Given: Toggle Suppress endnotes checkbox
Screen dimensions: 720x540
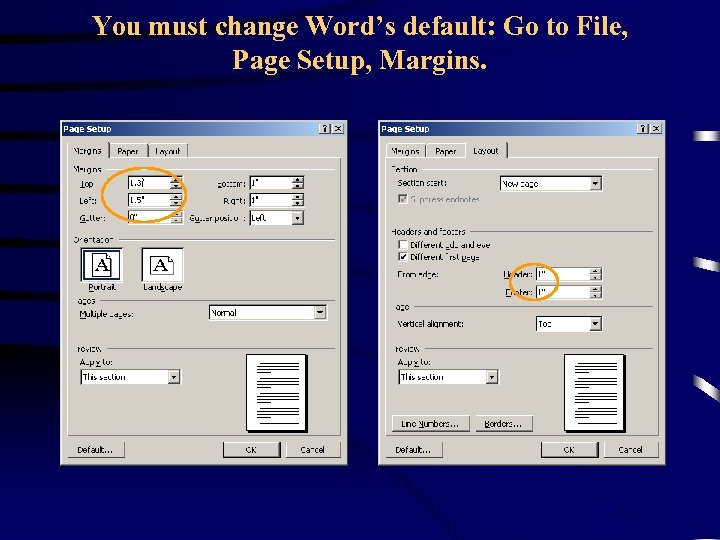Looking at the screenshot, I should [403, 199].
